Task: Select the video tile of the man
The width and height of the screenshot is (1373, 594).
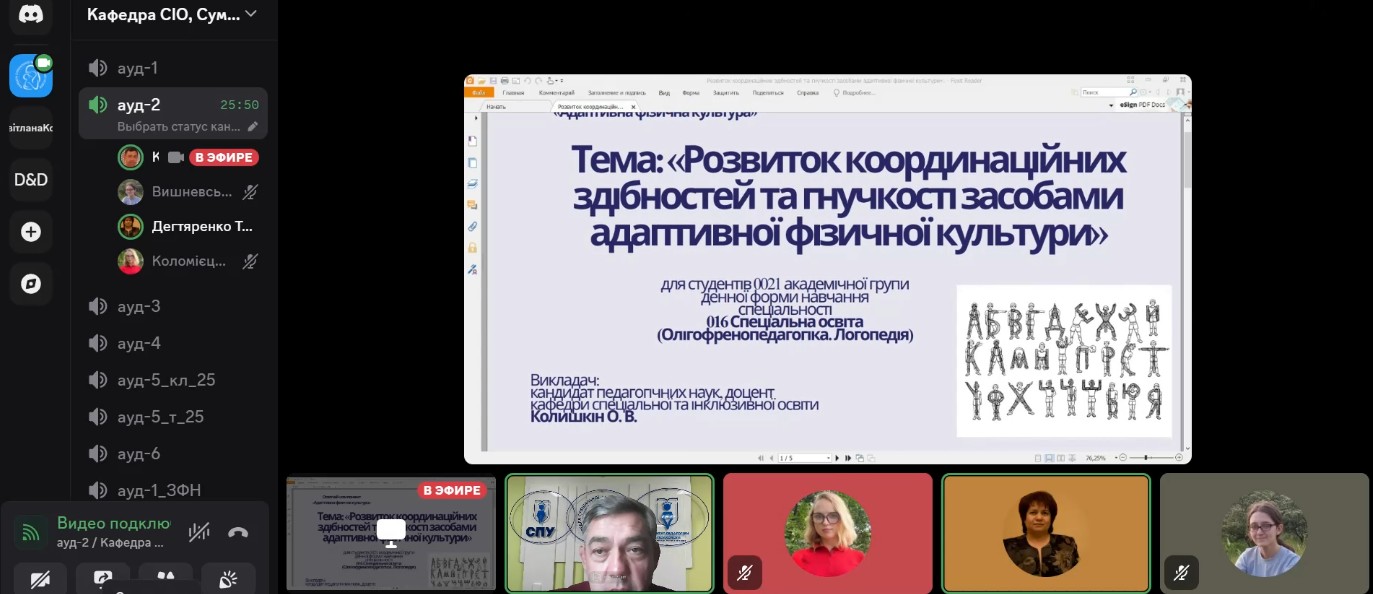Action: point(609,534)
